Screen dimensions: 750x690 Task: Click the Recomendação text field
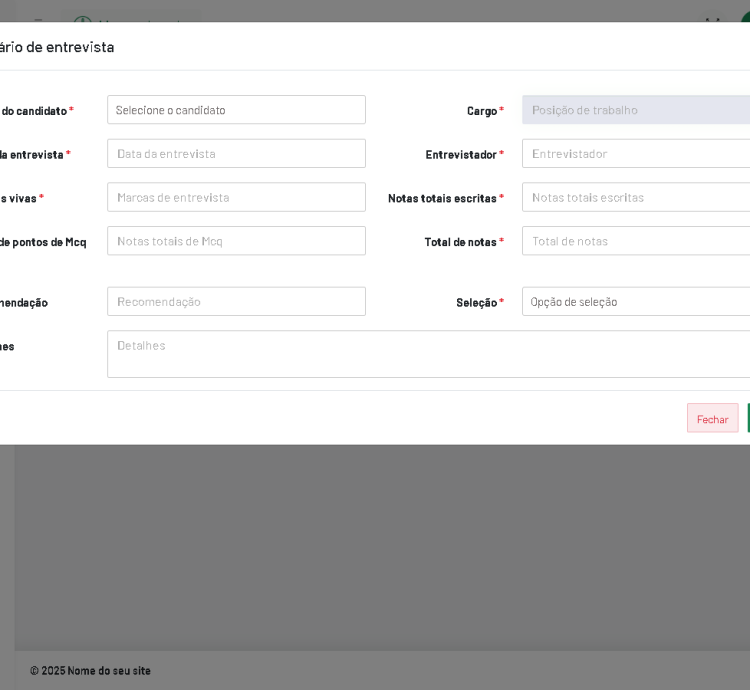point(236,302)
